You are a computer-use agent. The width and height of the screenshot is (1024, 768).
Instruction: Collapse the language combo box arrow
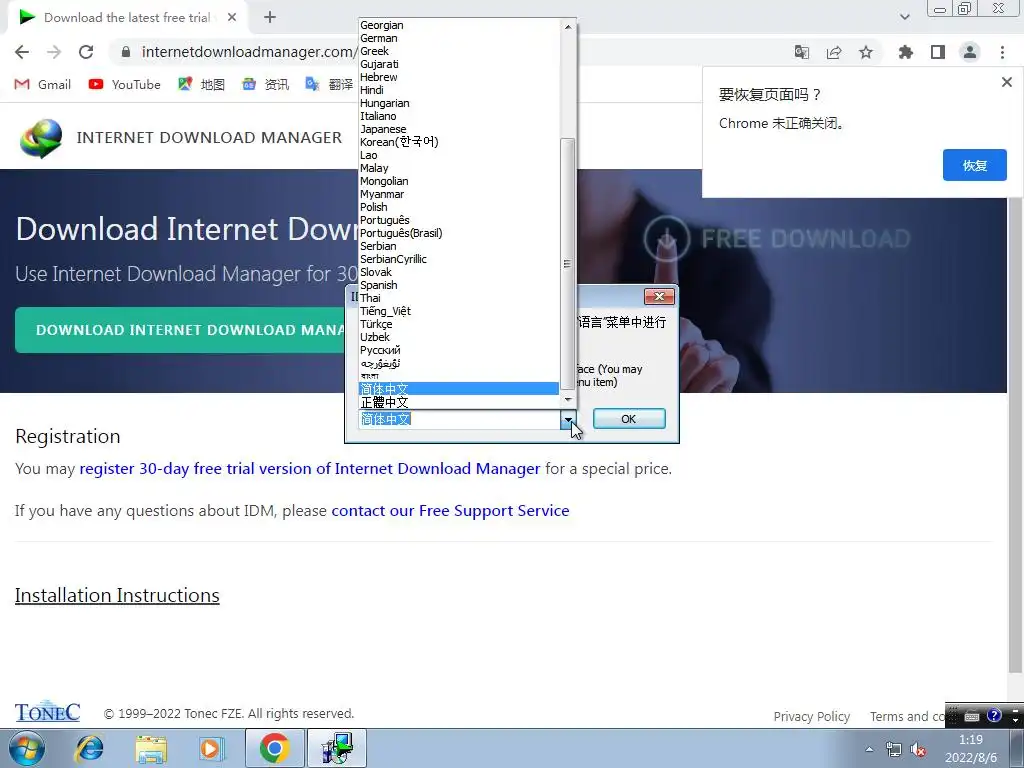click(x=568, y=419)
